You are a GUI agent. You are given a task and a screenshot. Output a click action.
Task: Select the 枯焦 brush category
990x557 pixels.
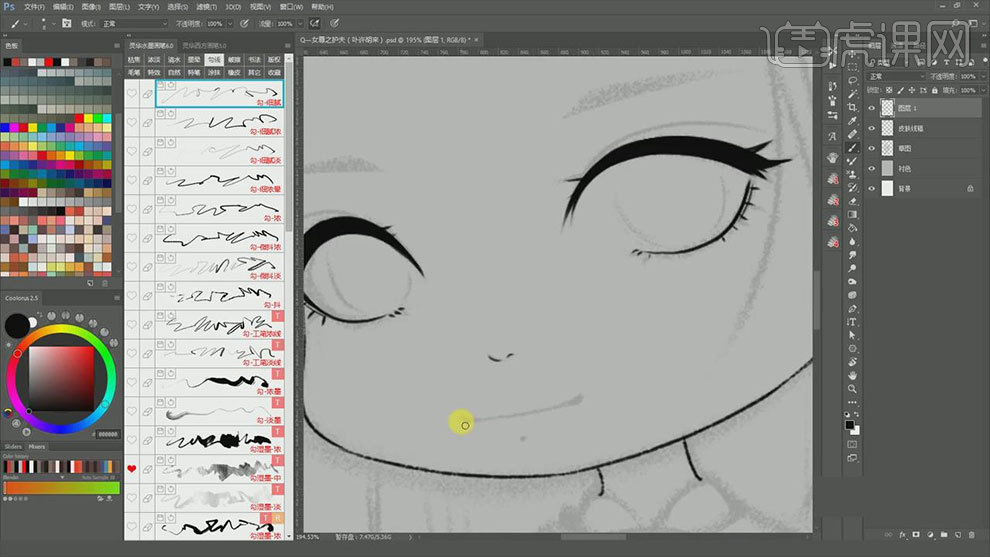134,59
